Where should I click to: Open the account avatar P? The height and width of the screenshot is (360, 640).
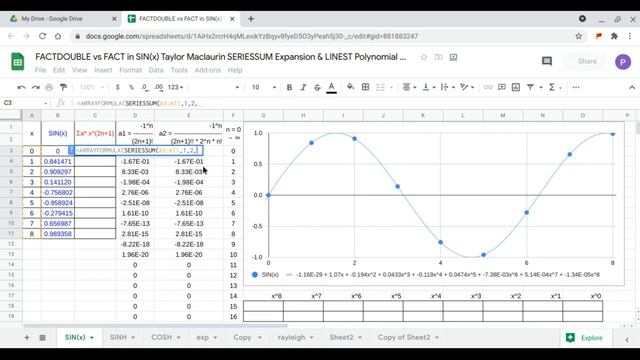[623, 62]
